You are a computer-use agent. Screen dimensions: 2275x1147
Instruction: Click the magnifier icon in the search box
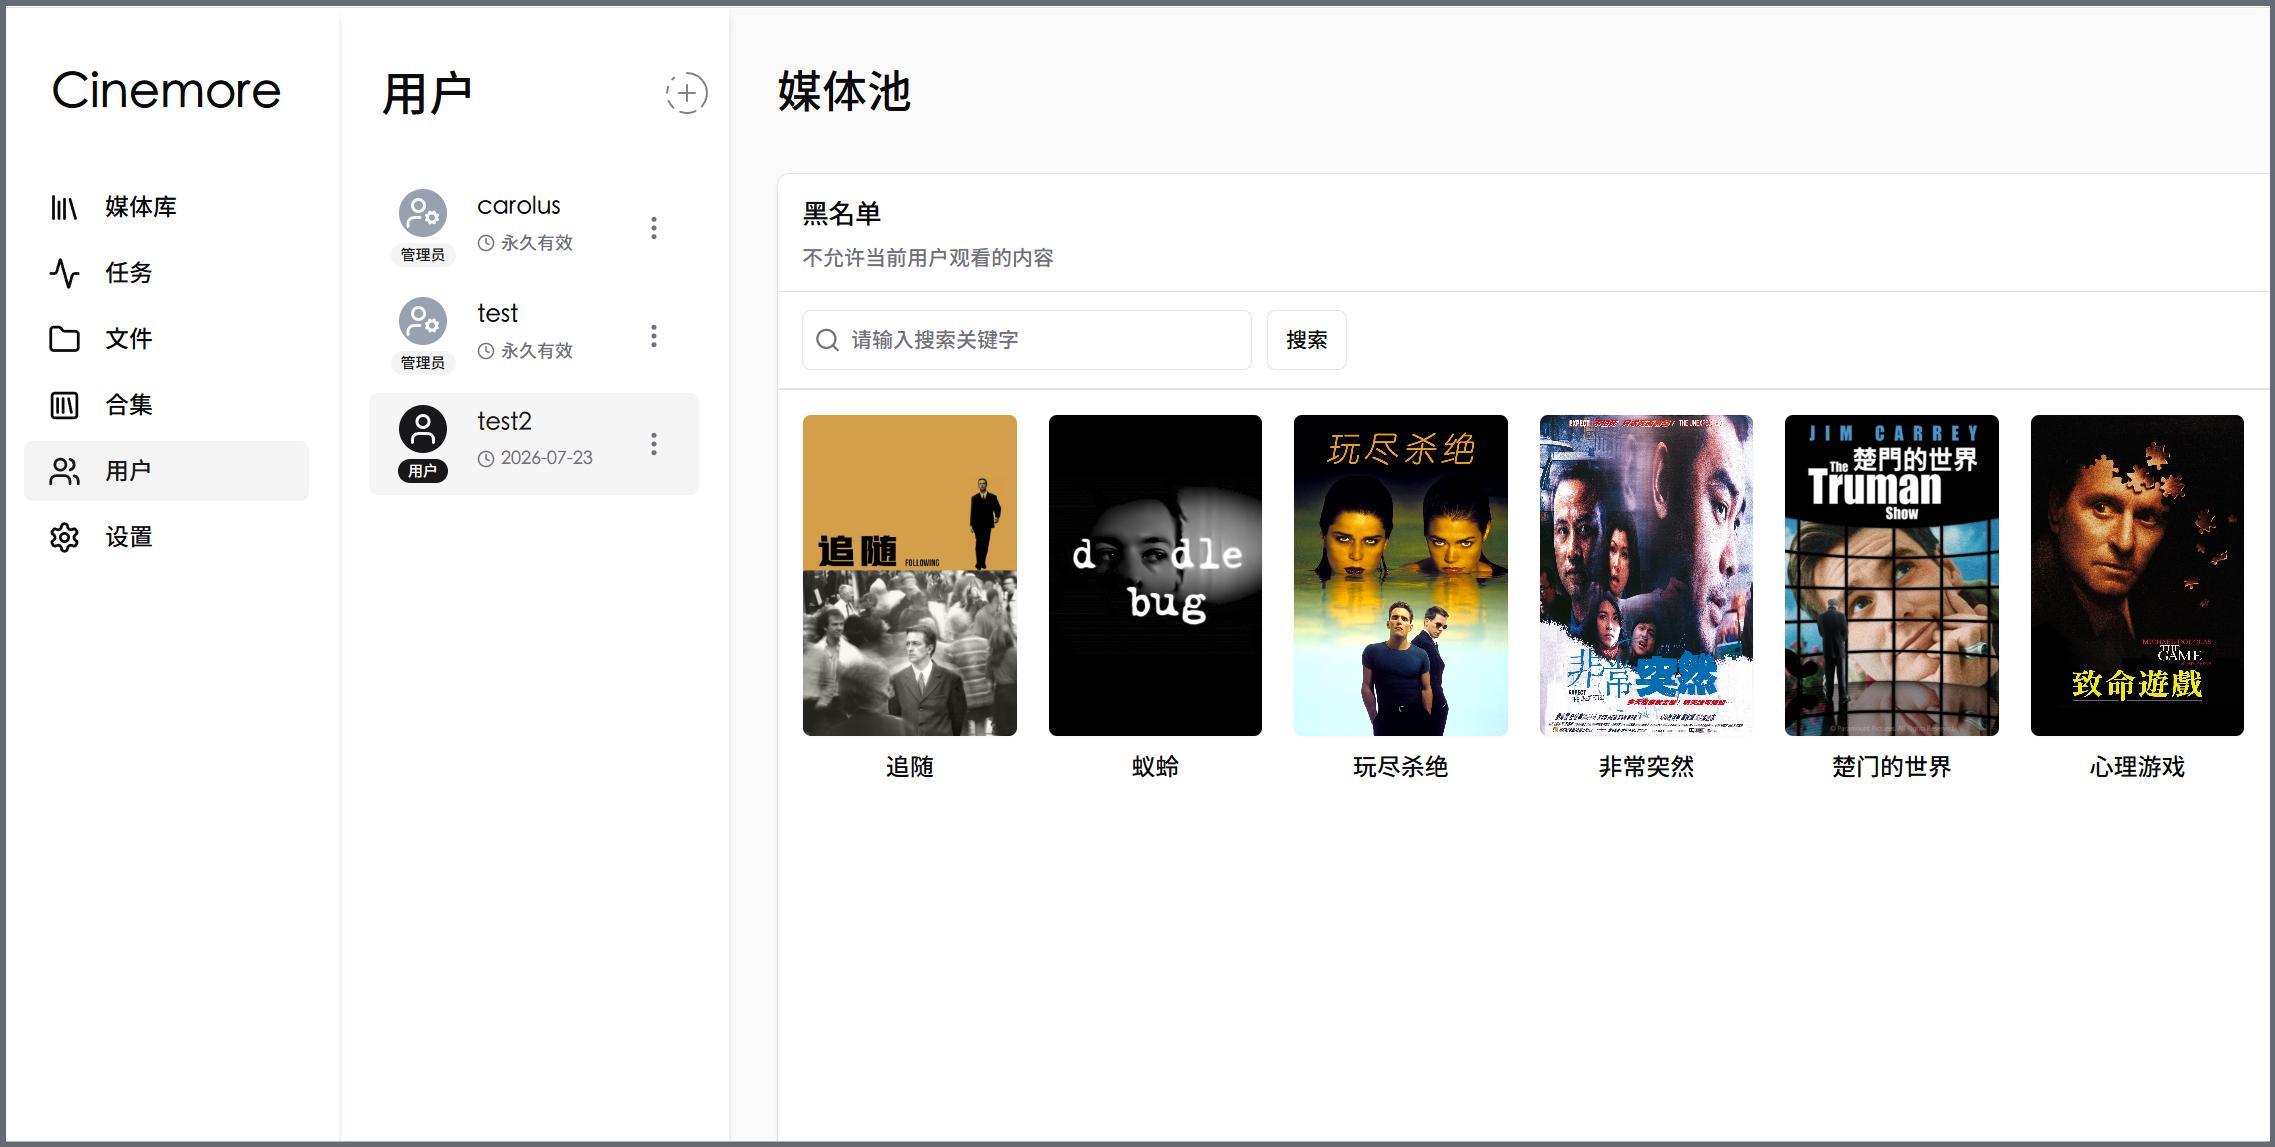828,340
